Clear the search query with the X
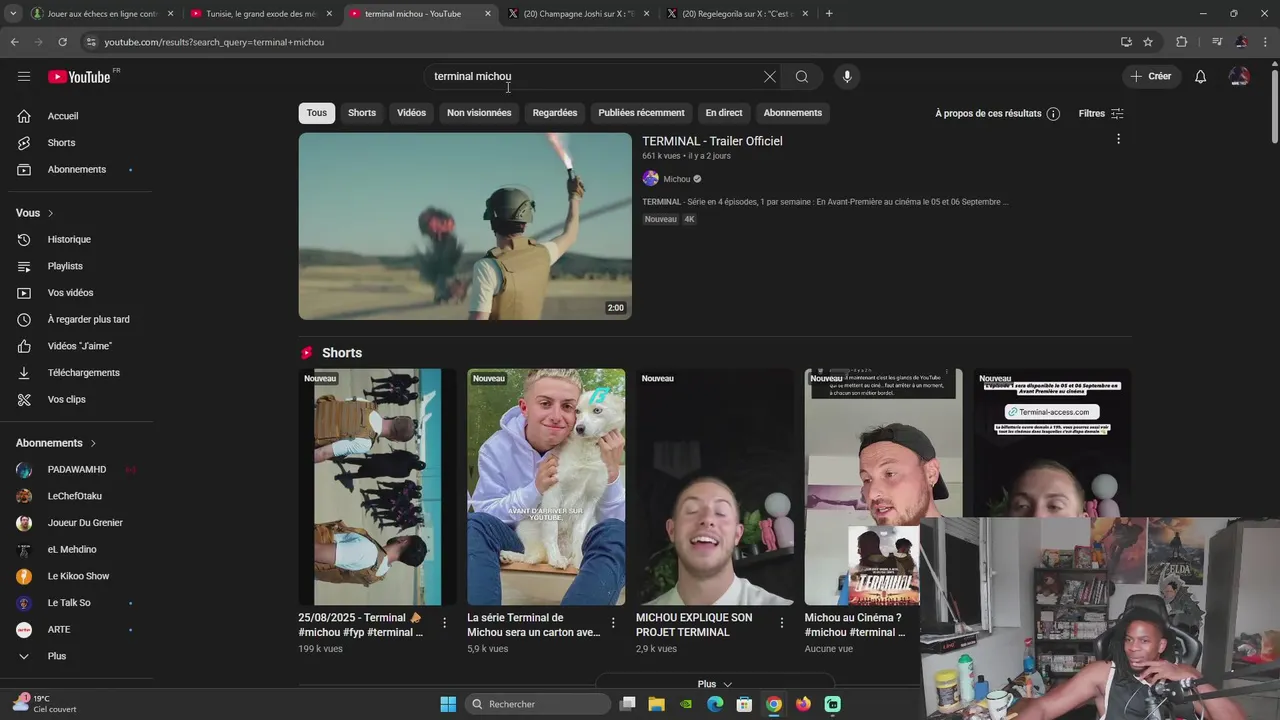This screenshot has width=1280, height=720. [770, 76]
